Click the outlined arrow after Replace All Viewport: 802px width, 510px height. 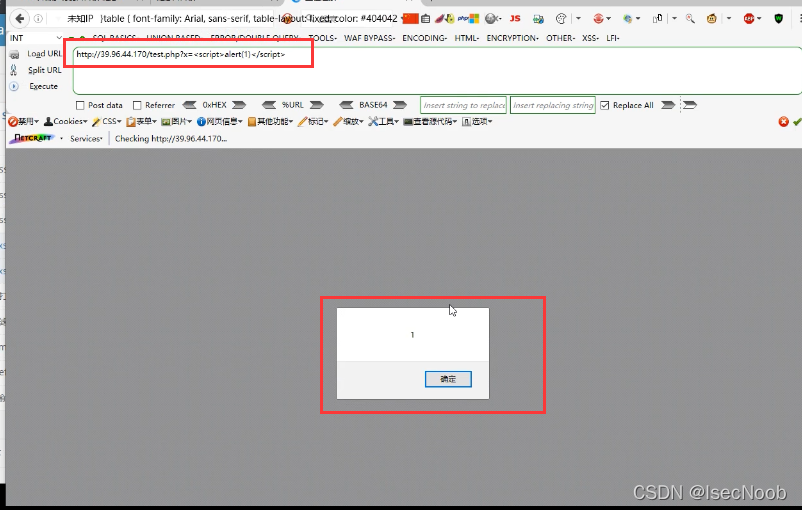[x=690, y=105]
